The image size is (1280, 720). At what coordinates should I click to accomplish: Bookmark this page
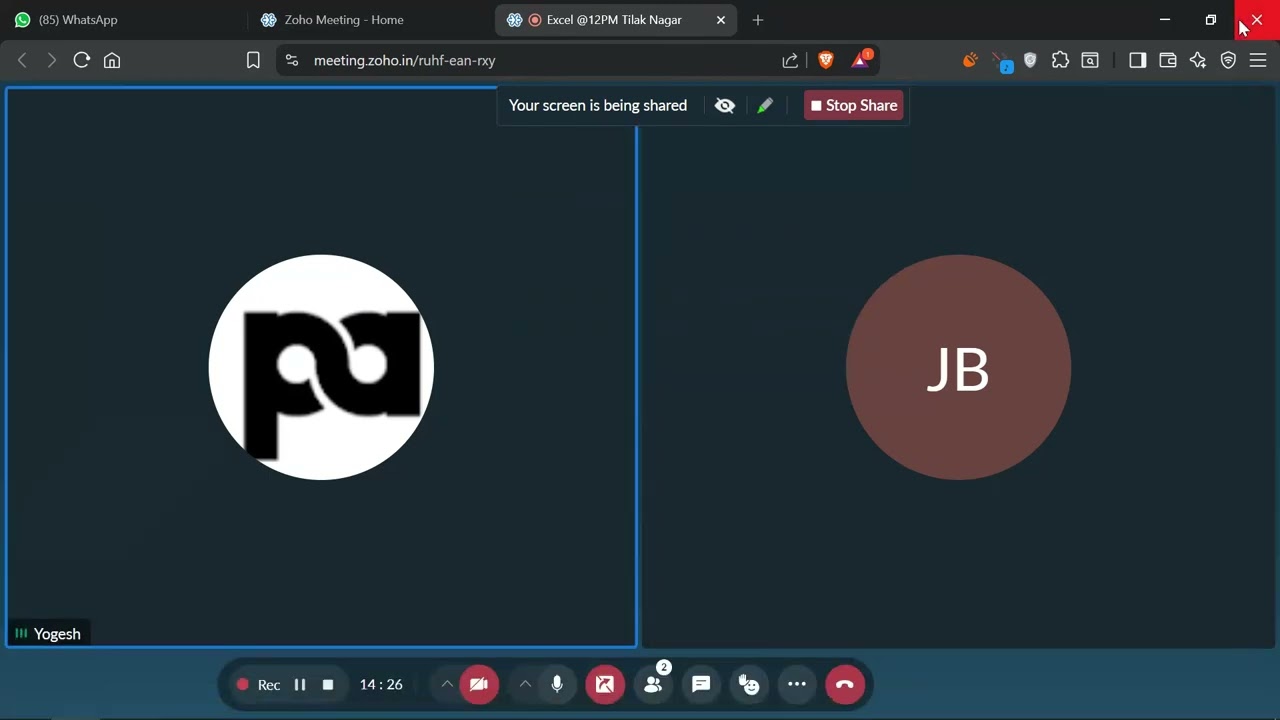coord(253,60)
